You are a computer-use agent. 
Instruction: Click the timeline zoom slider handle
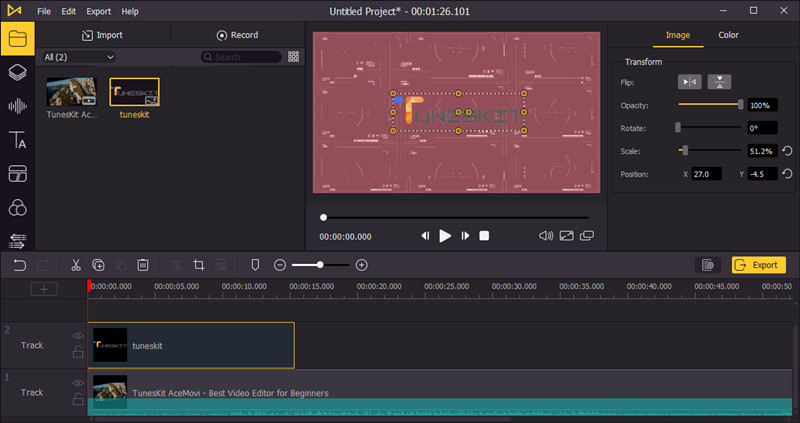[320, 265]
